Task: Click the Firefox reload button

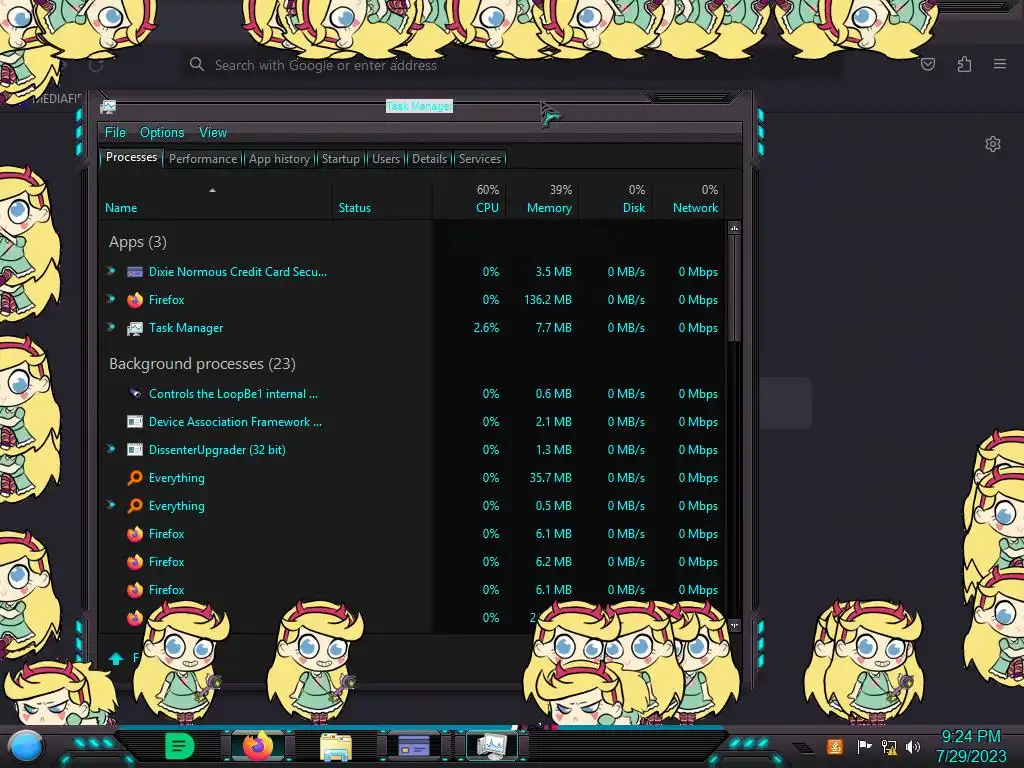Action: 96,65
